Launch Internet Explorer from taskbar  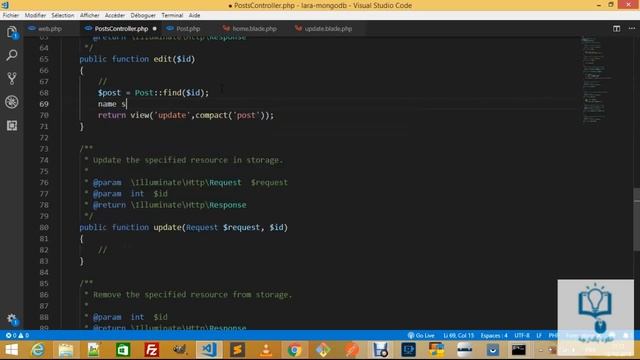pos(38,350)
